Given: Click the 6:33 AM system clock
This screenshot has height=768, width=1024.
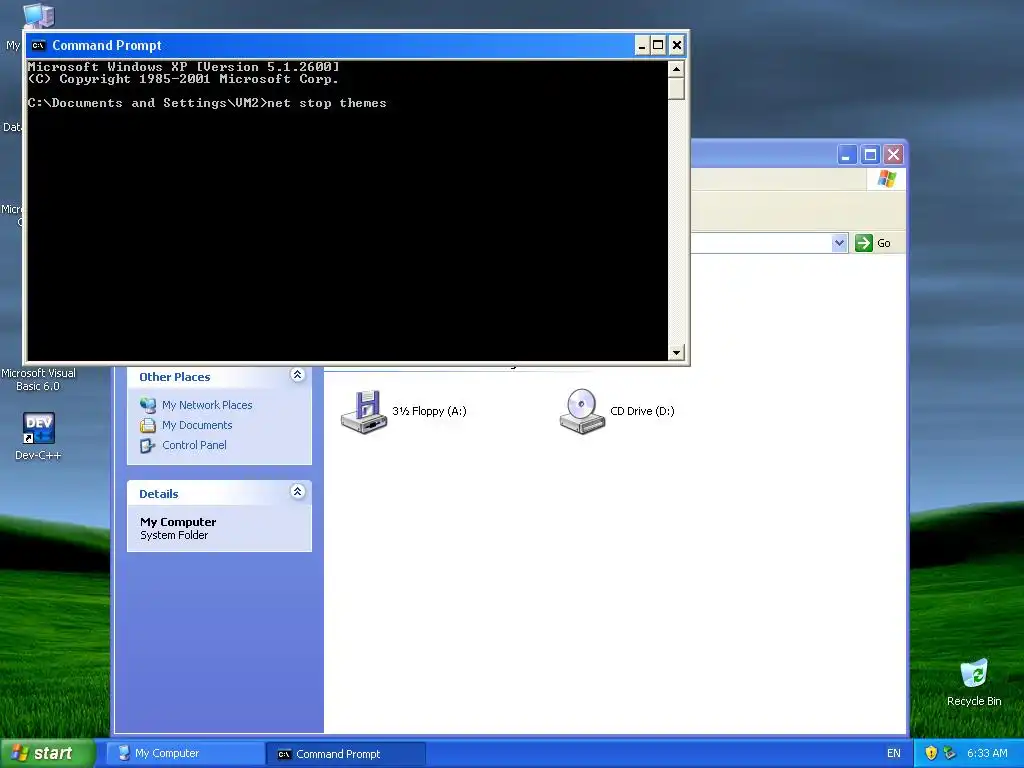Looking at the screenshot, I should [x=987, y=754].
